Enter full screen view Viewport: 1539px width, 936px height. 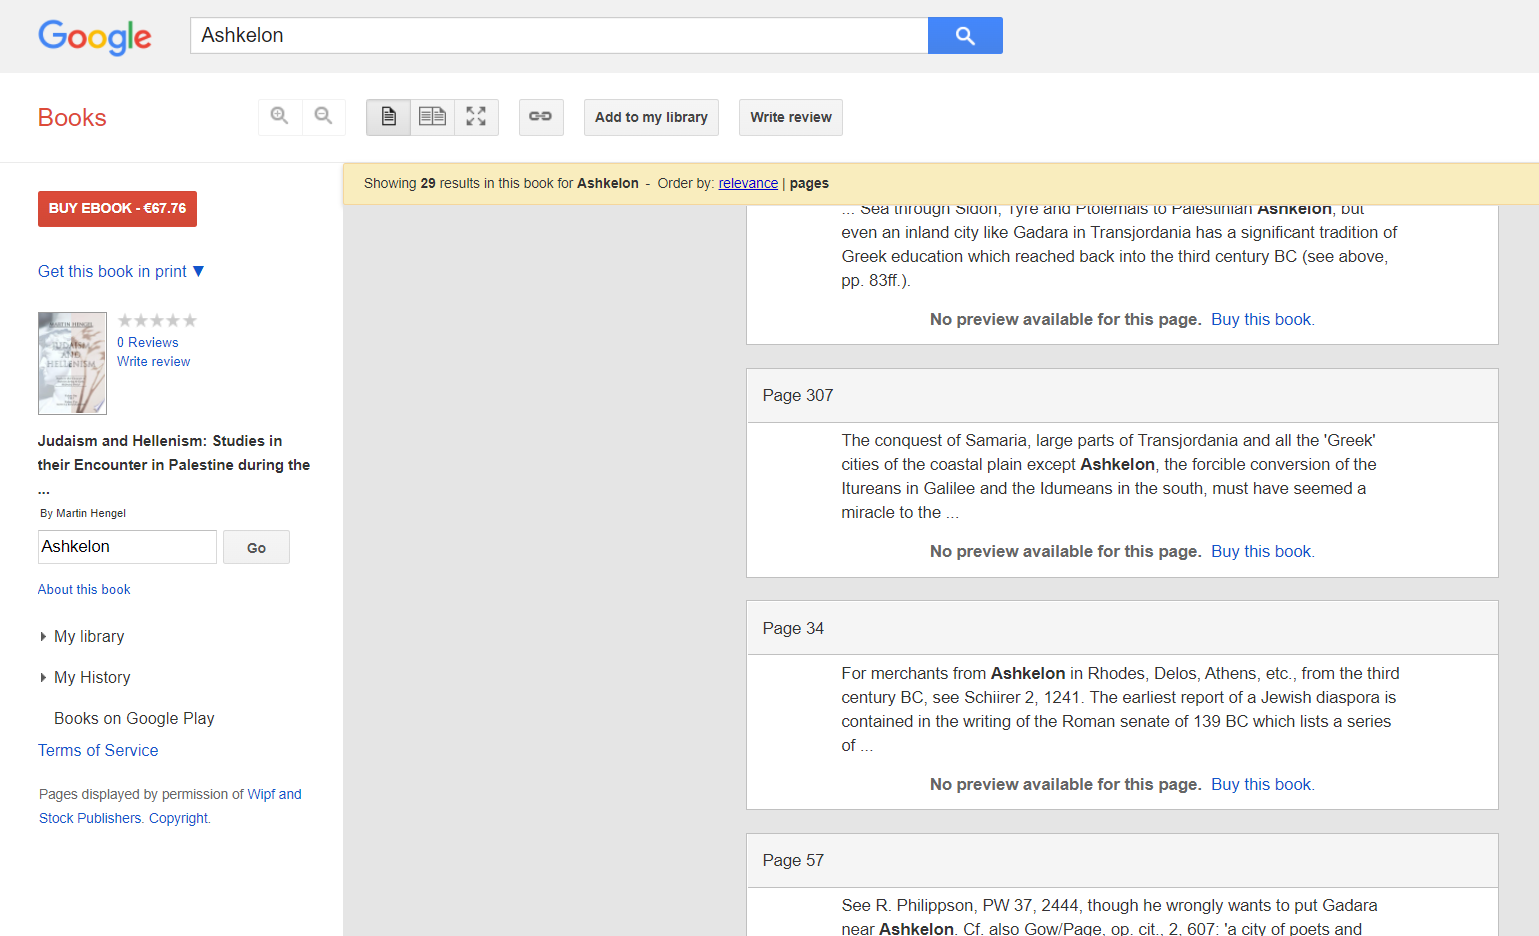(x=476, y=117)
